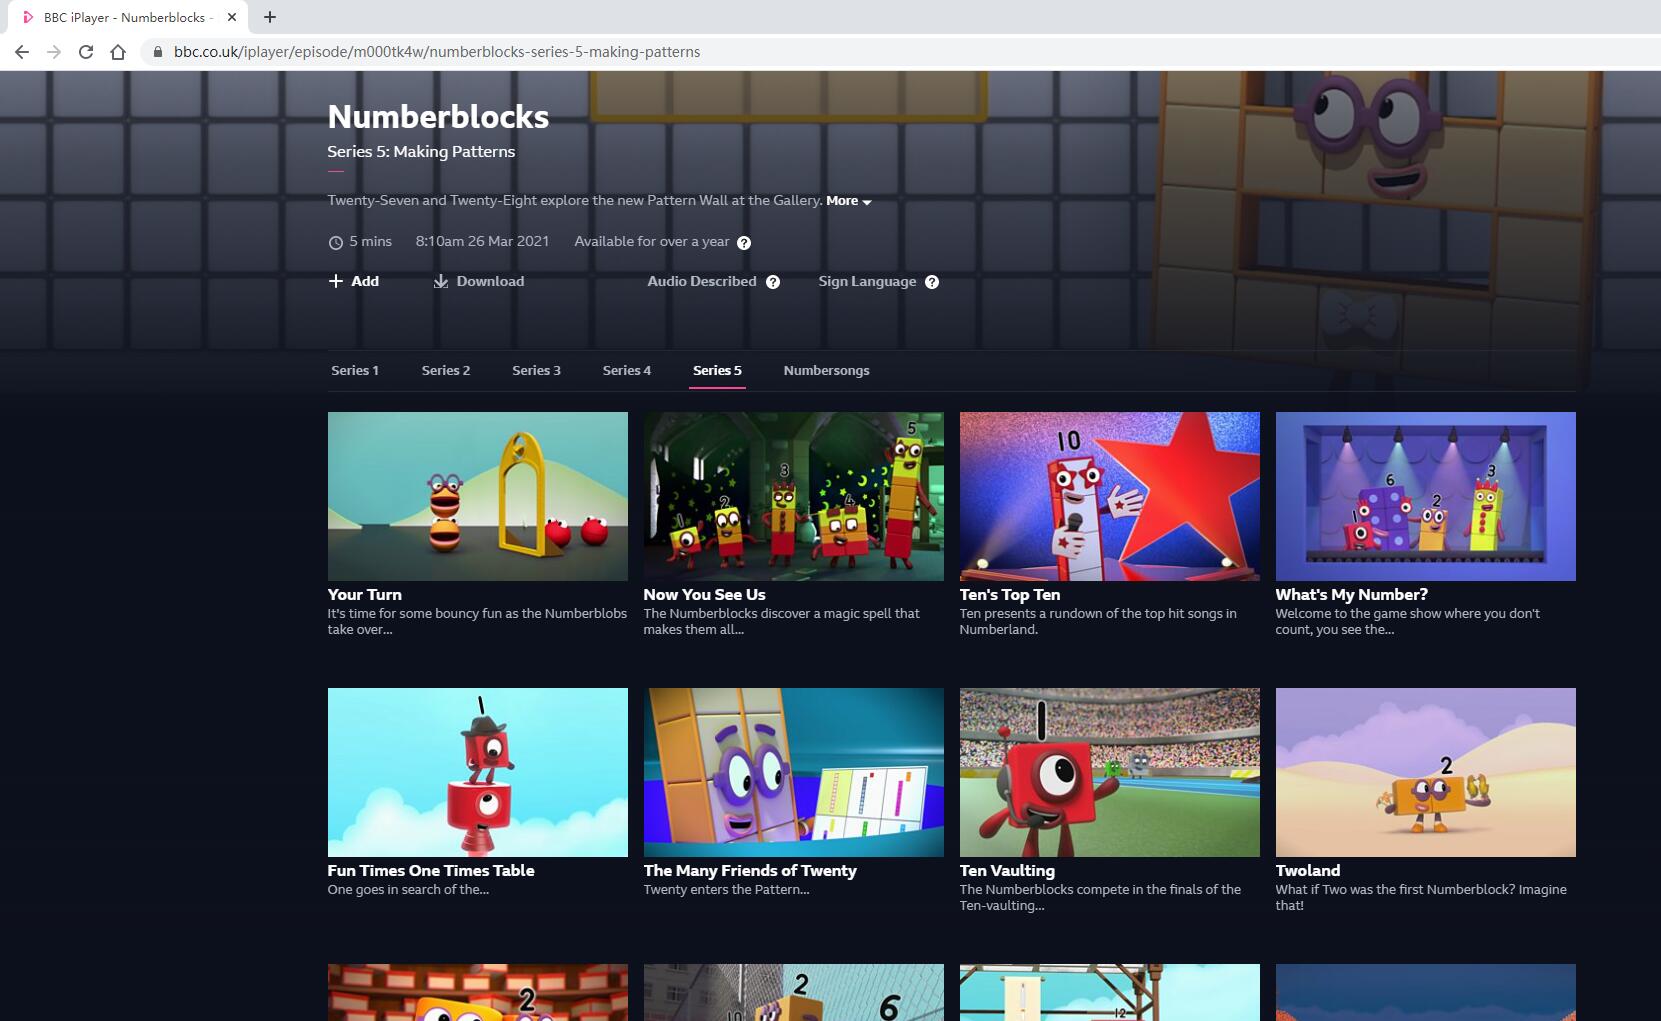Click The Many Friends of Twenty title

pos(750,870)
